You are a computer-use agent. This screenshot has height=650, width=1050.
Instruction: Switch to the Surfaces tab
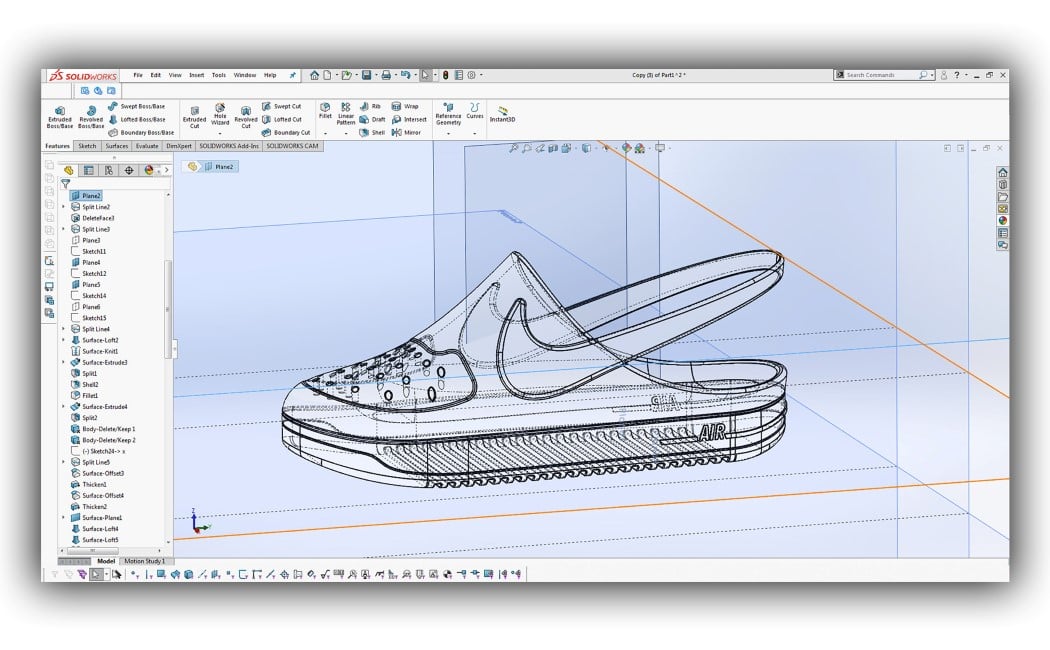[117, 146]
